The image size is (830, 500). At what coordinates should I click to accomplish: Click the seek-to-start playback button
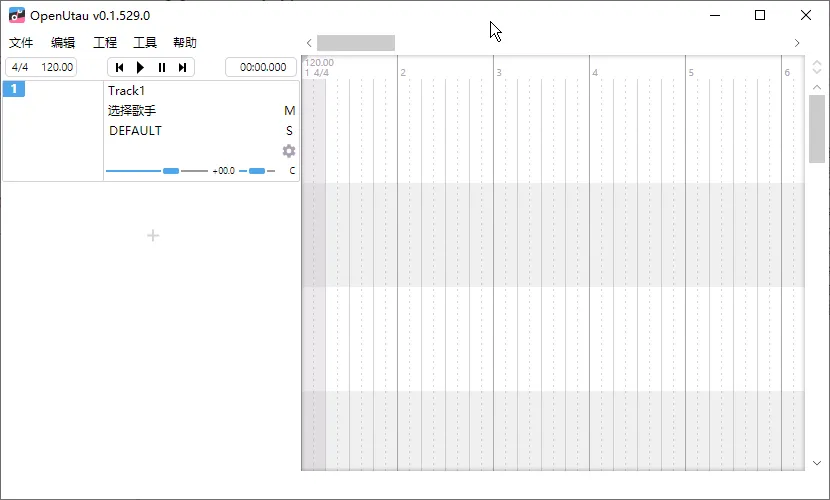click(119, 67)
